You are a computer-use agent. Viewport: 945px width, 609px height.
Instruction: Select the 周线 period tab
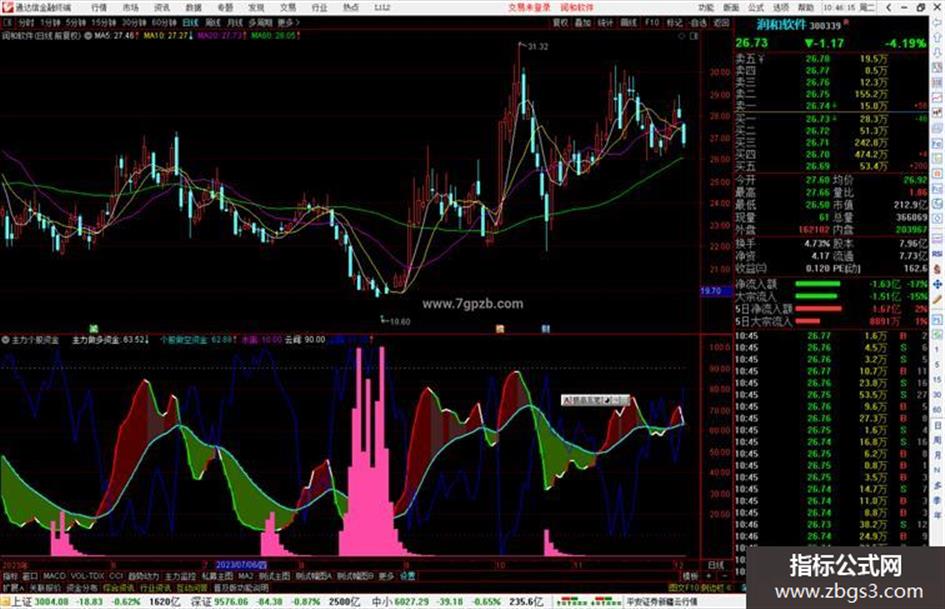pyautogui.click(x=213, y=22)
